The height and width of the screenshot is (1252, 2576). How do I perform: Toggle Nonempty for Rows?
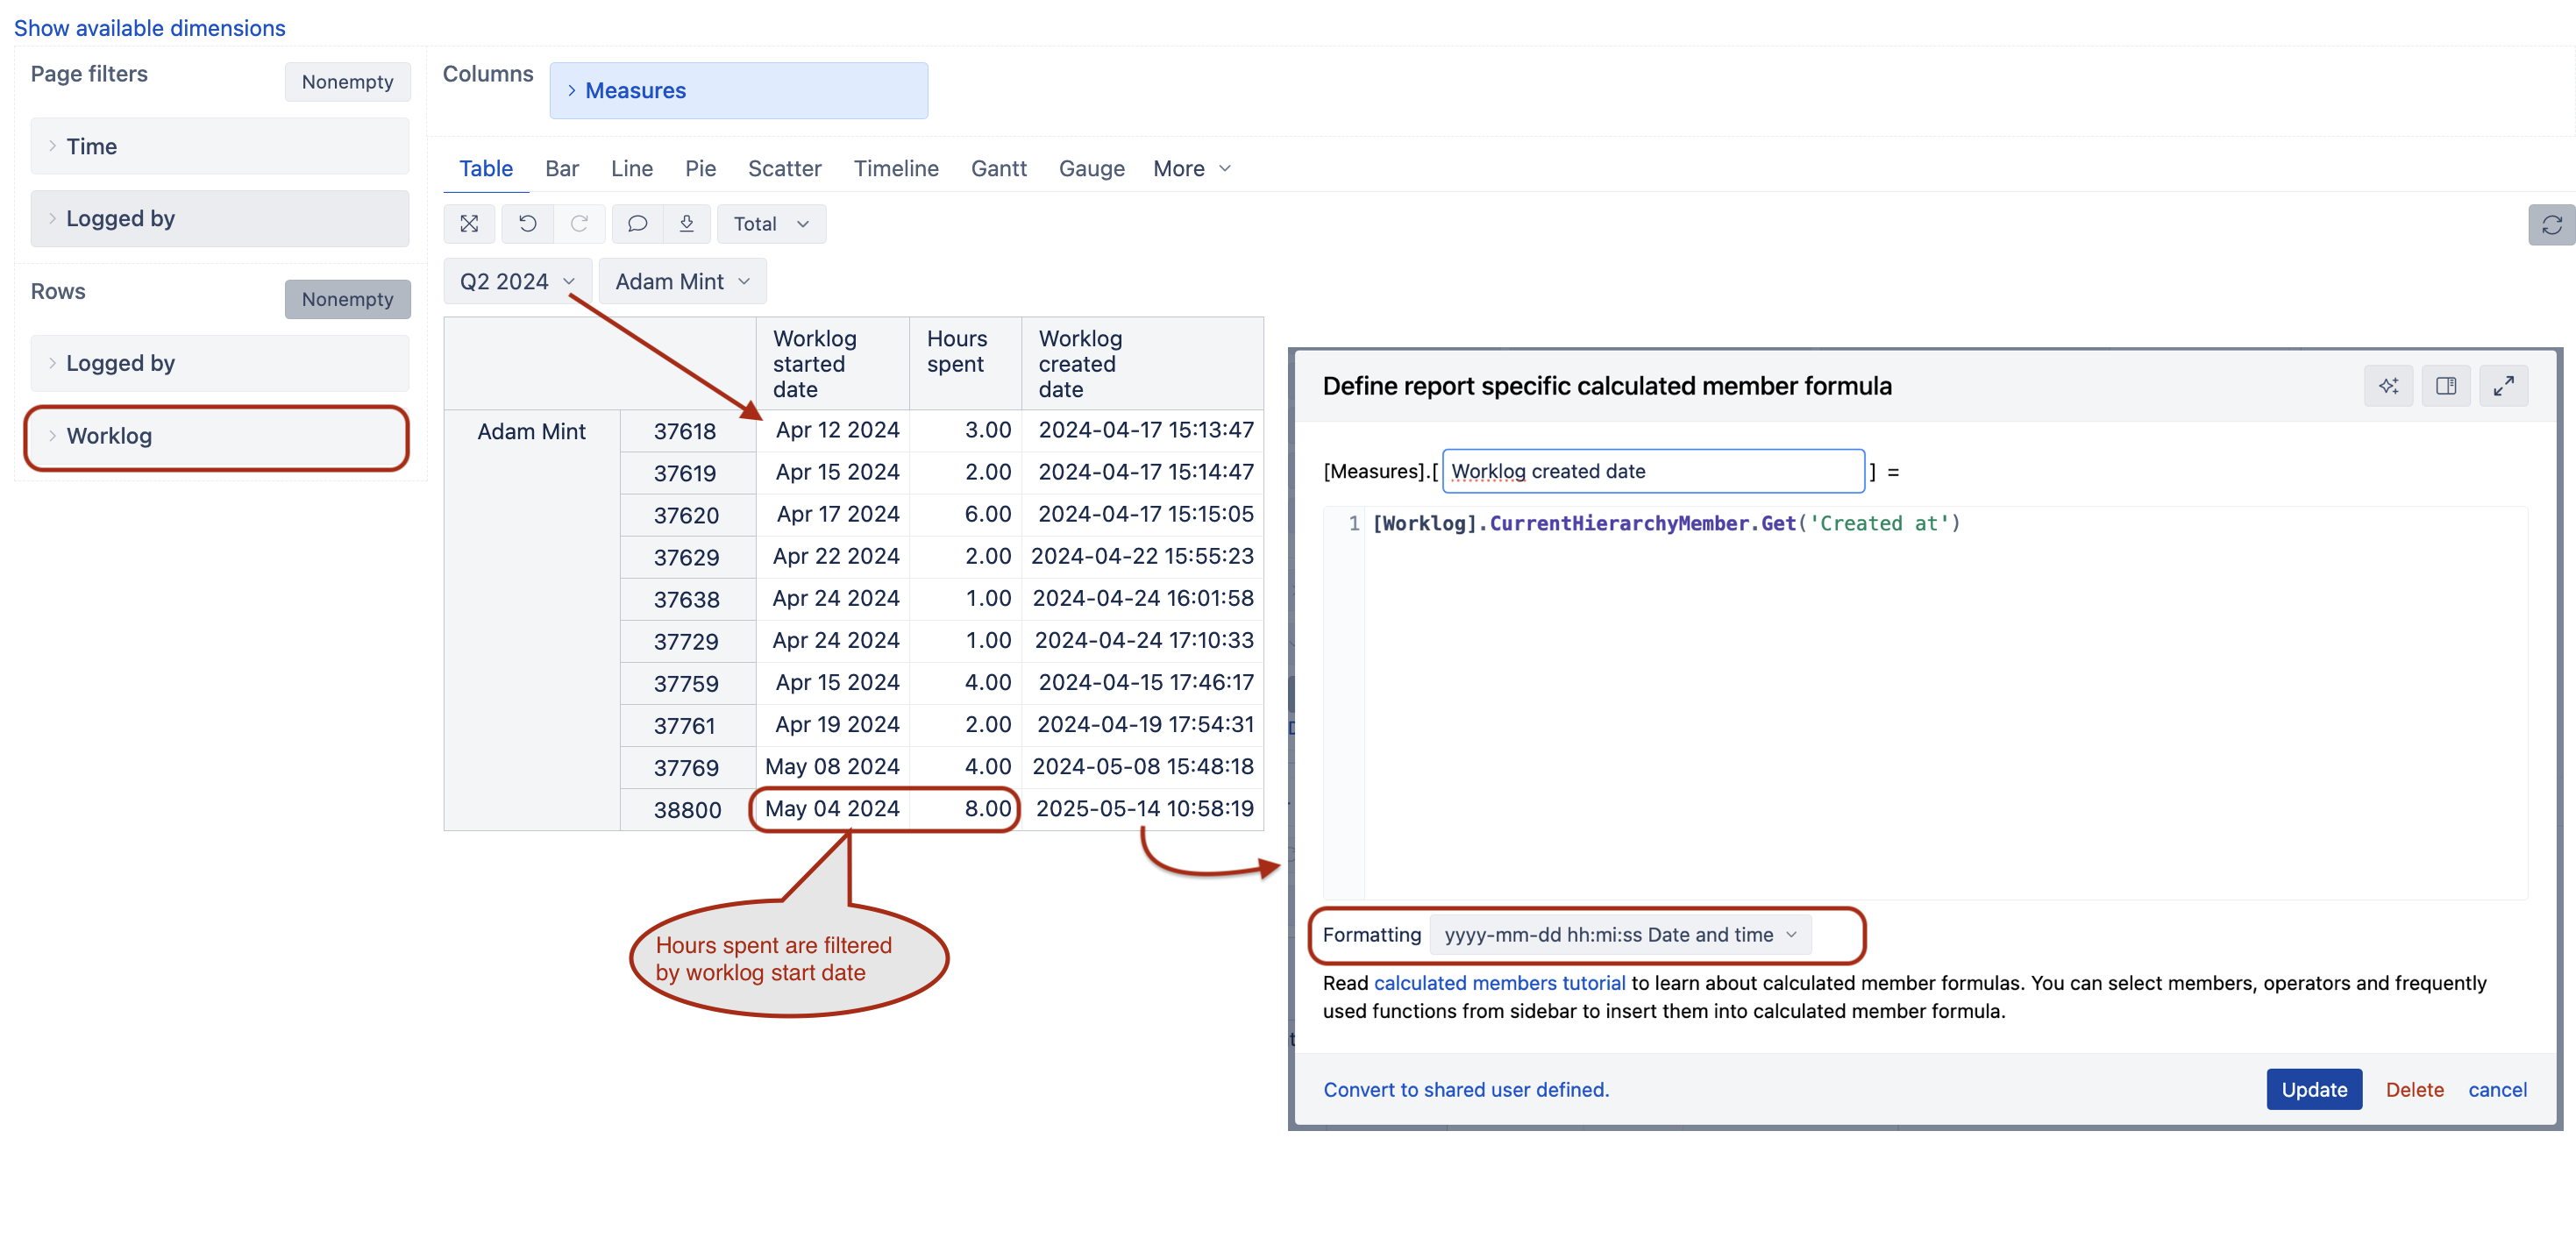[x=347, y=299]
